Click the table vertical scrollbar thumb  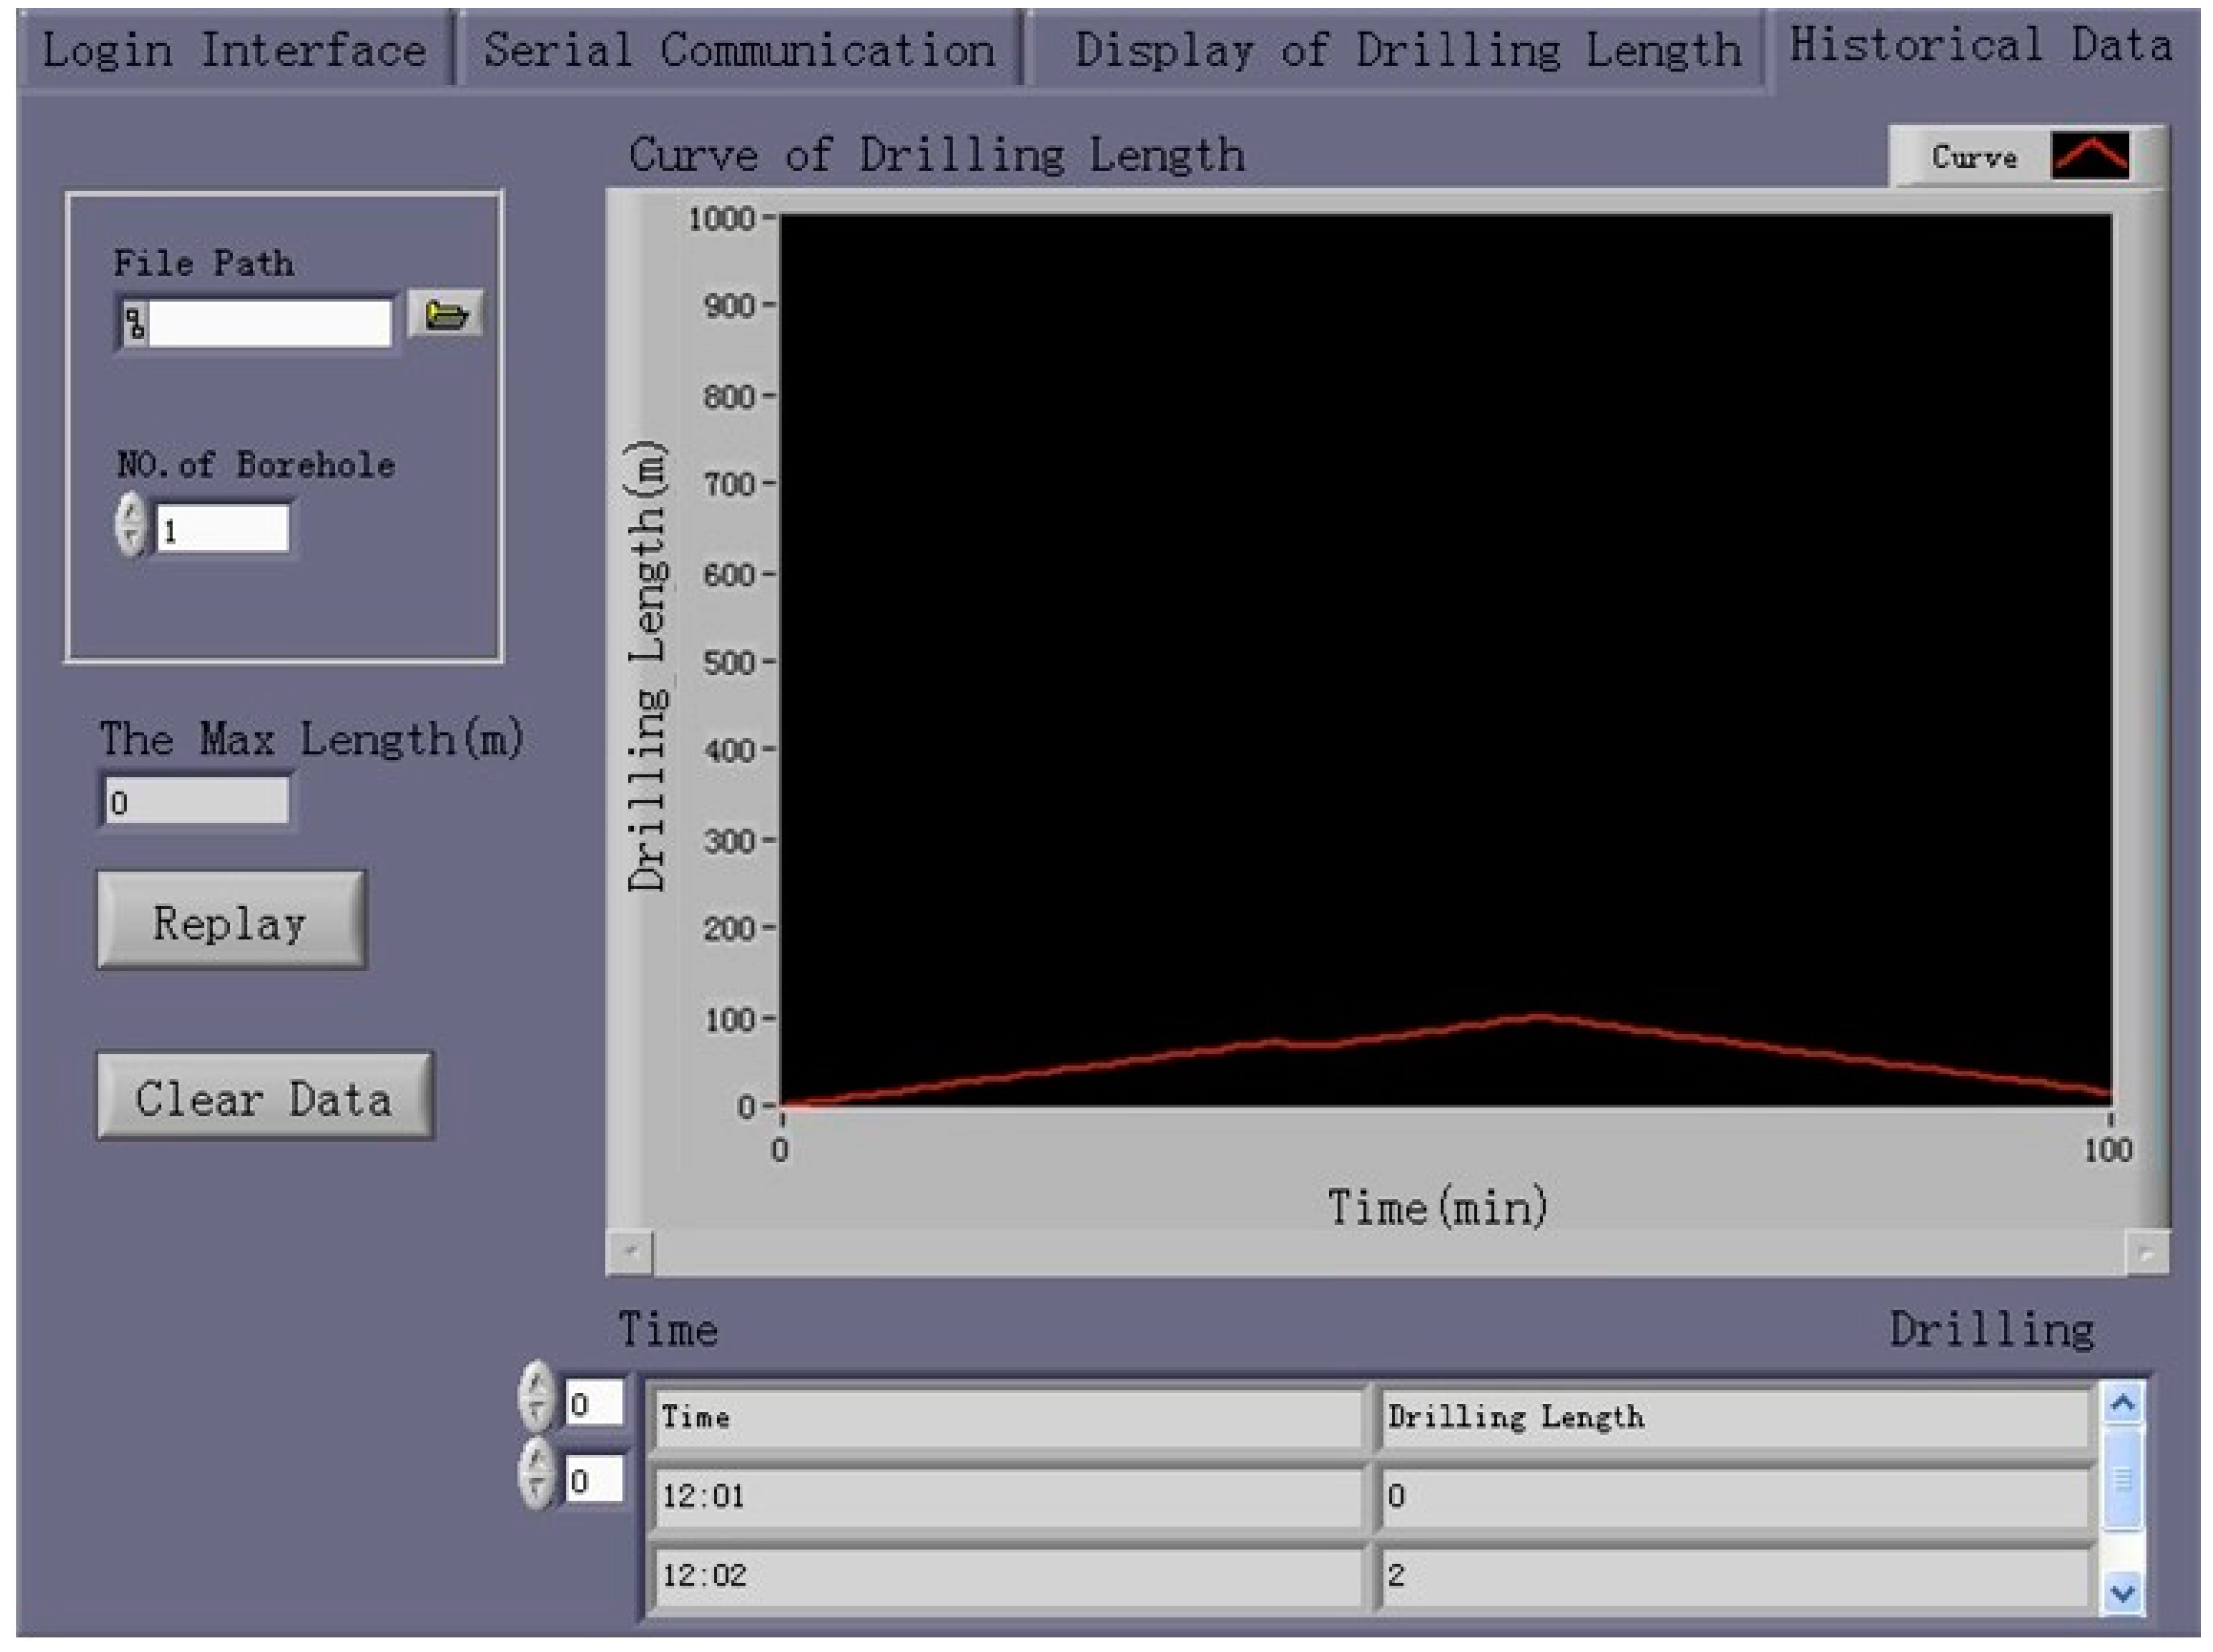coord(2122,1480)
